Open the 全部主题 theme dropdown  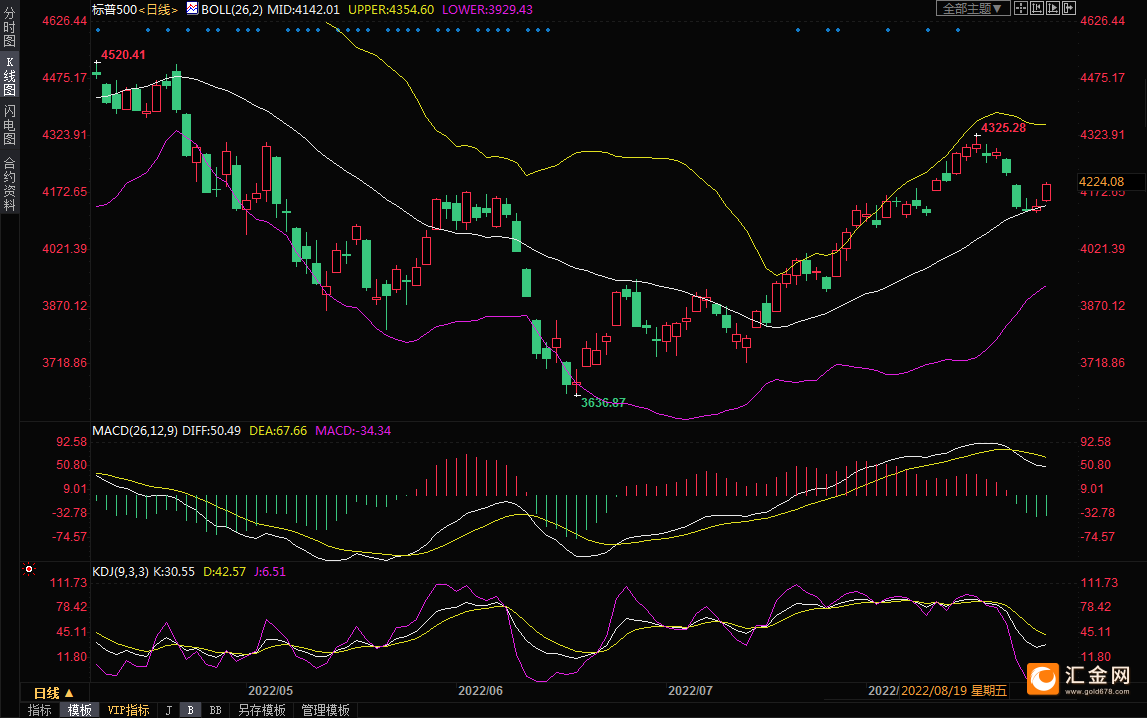(970, 8)
